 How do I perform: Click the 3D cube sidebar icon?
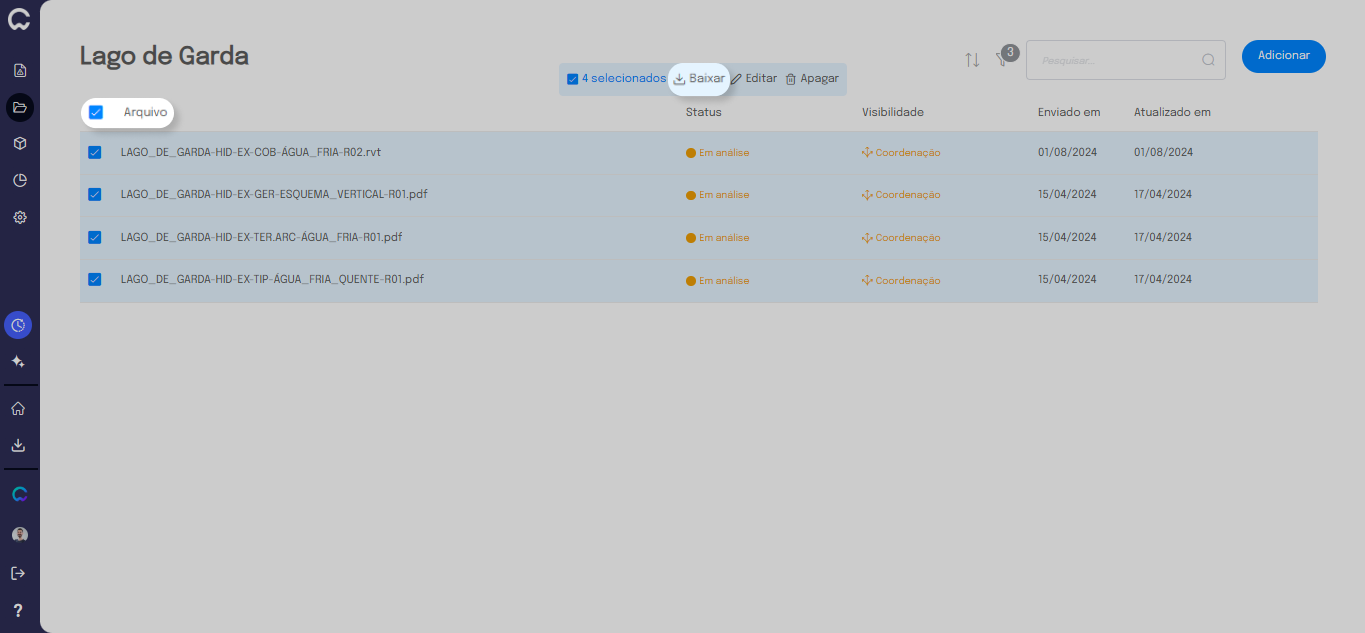(x=19, y=144)
